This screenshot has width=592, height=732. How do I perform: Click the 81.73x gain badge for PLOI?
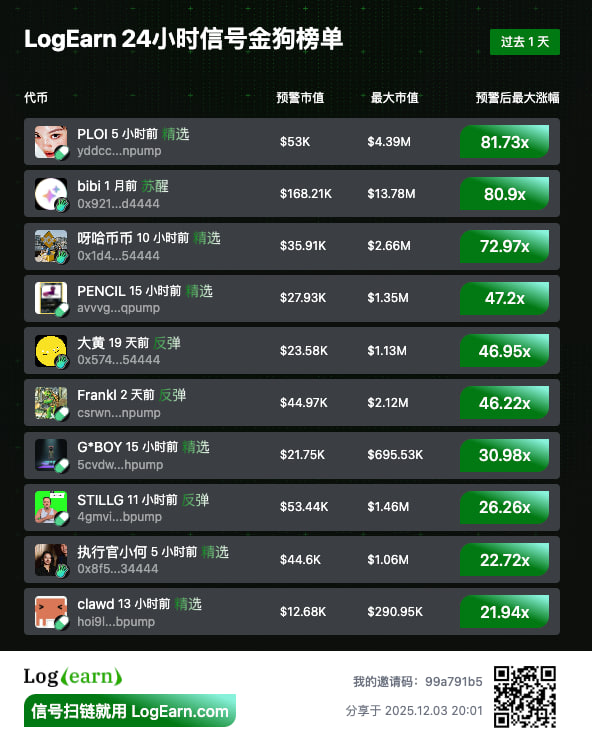point(505,142)
